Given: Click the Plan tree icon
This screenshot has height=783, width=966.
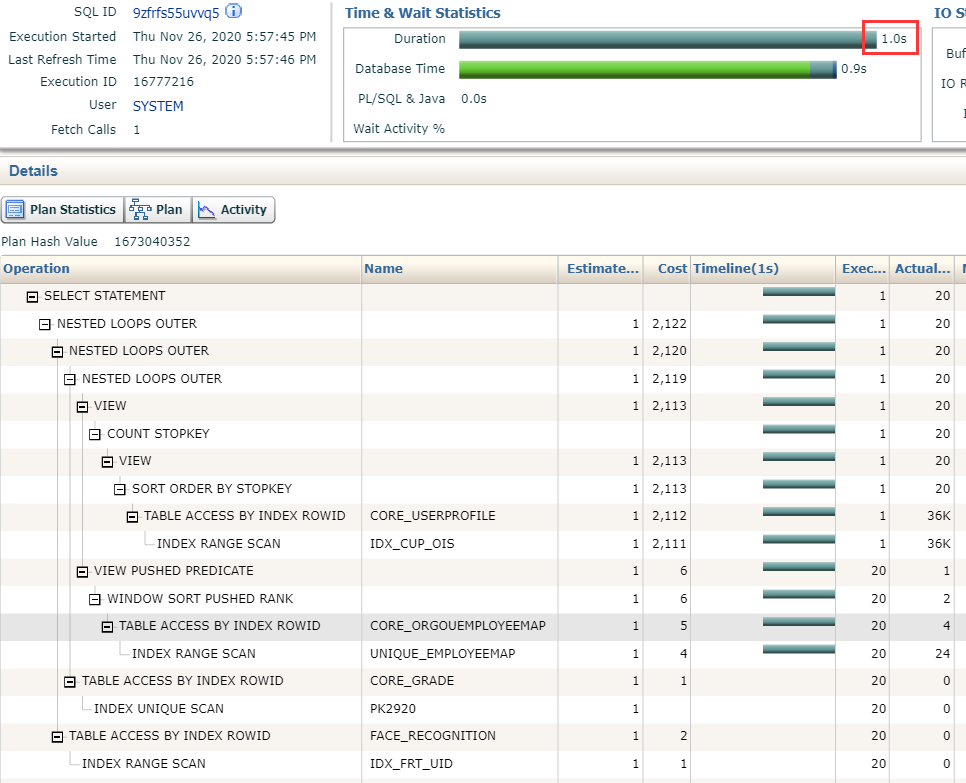Looking at the screenshot, I should 140,210.
